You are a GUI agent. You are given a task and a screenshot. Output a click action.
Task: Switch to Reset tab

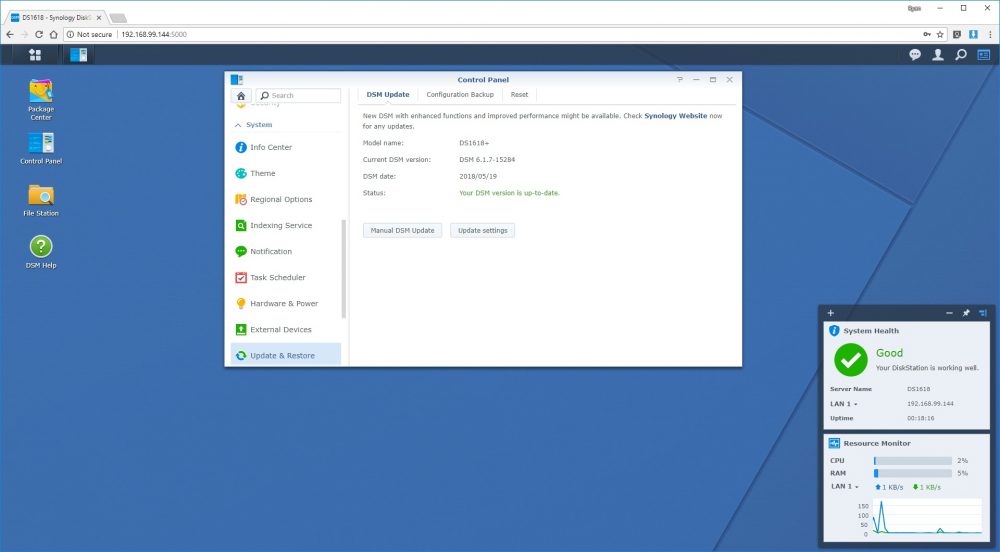519,94
